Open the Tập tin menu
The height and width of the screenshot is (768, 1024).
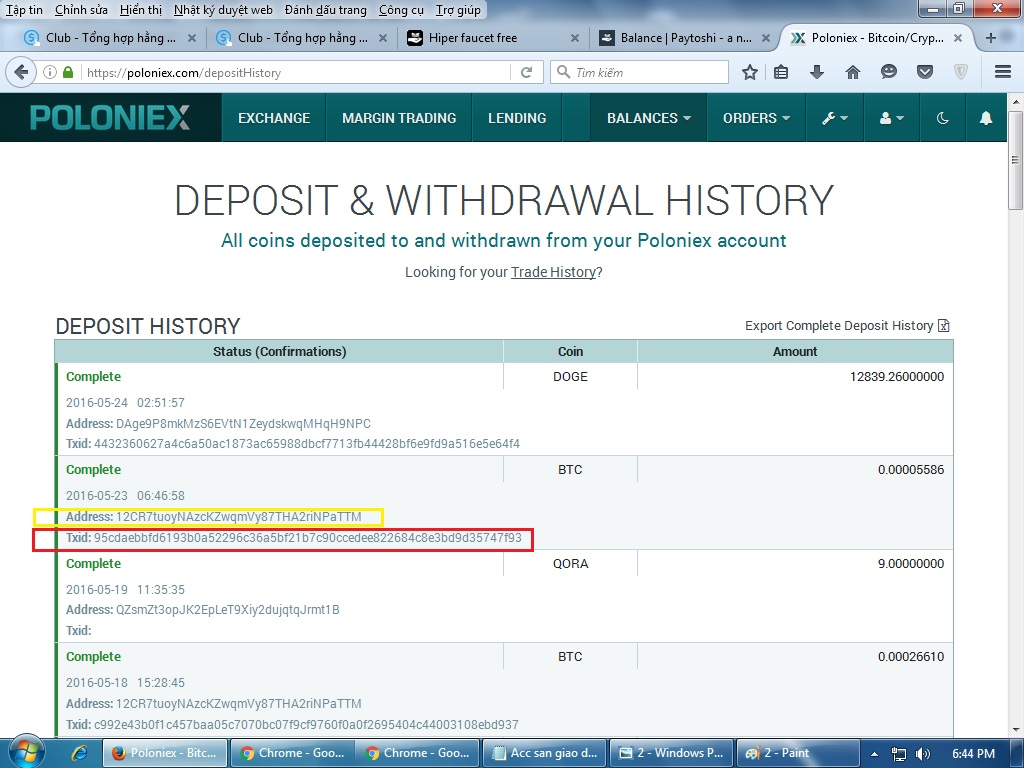point(24,10)
